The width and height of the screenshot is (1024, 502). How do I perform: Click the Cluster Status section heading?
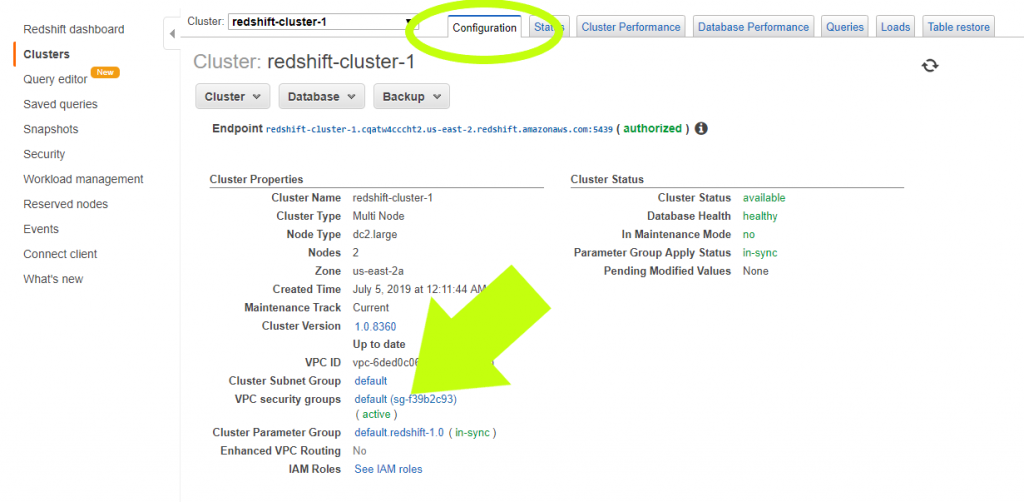(x=607, y=180)
